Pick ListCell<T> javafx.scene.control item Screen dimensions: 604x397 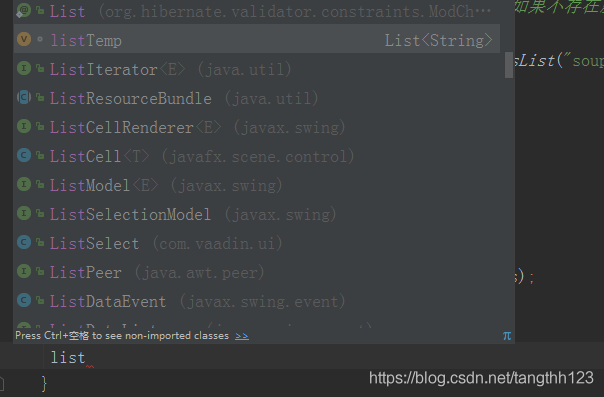[x=257, y=156]
